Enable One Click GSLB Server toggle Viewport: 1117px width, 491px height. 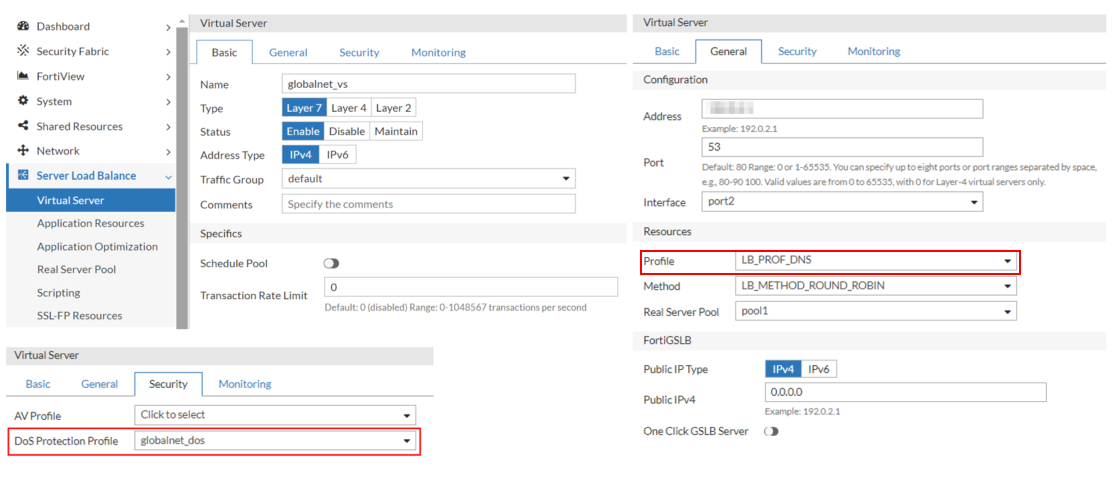[771, 431]
